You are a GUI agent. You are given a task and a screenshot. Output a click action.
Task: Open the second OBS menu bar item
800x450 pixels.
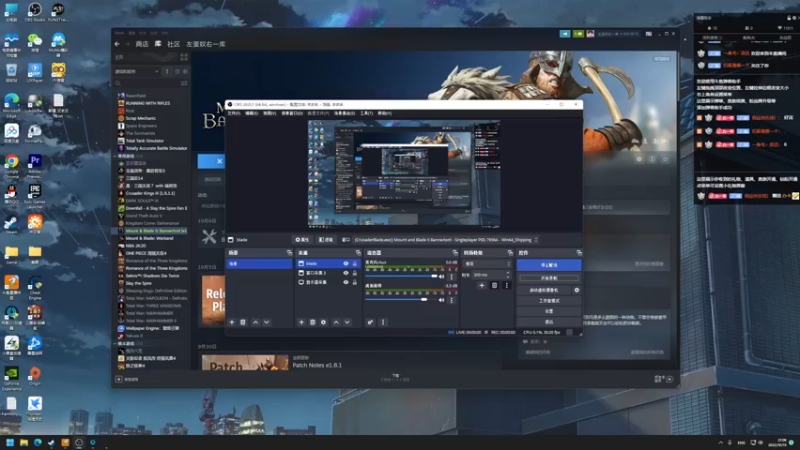(252, 113)
